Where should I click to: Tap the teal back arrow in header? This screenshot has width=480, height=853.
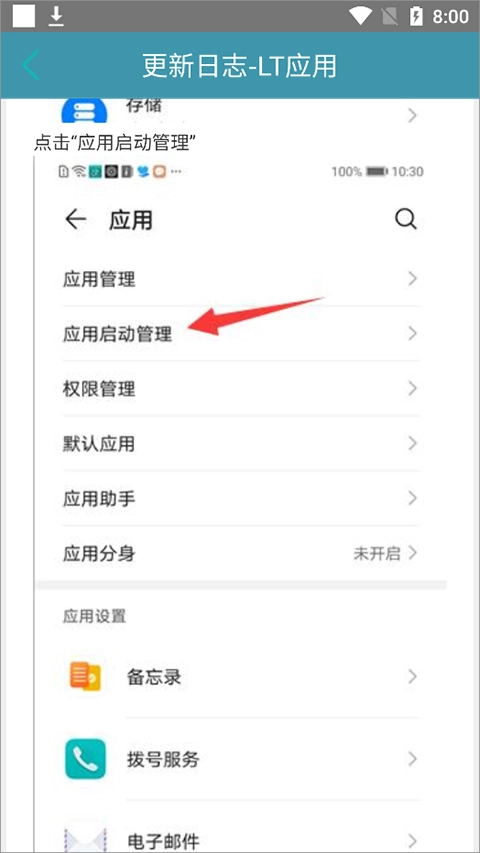pos(30,65)
